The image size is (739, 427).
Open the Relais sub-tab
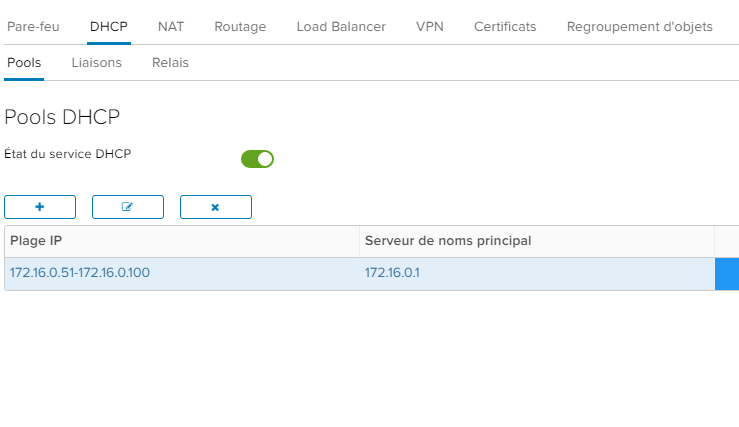click(x=170, y=63)
